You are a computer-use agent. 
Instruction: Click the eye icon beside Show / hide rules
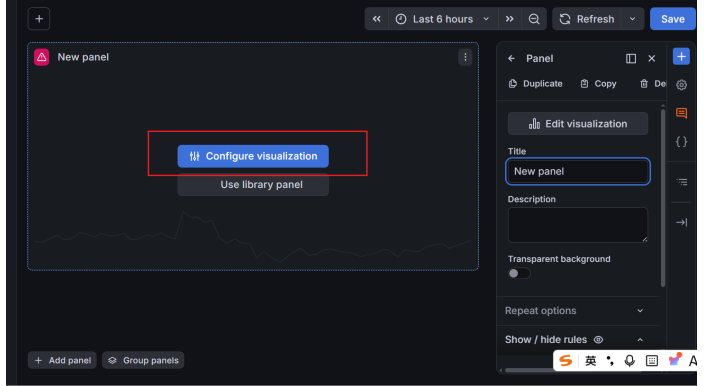click(x=598, y=340)
